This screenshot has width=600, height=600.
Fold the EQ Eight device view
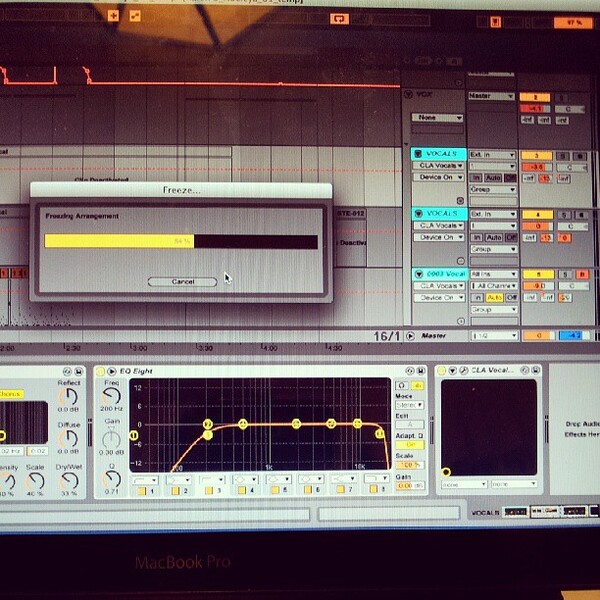tap(112, 371)
